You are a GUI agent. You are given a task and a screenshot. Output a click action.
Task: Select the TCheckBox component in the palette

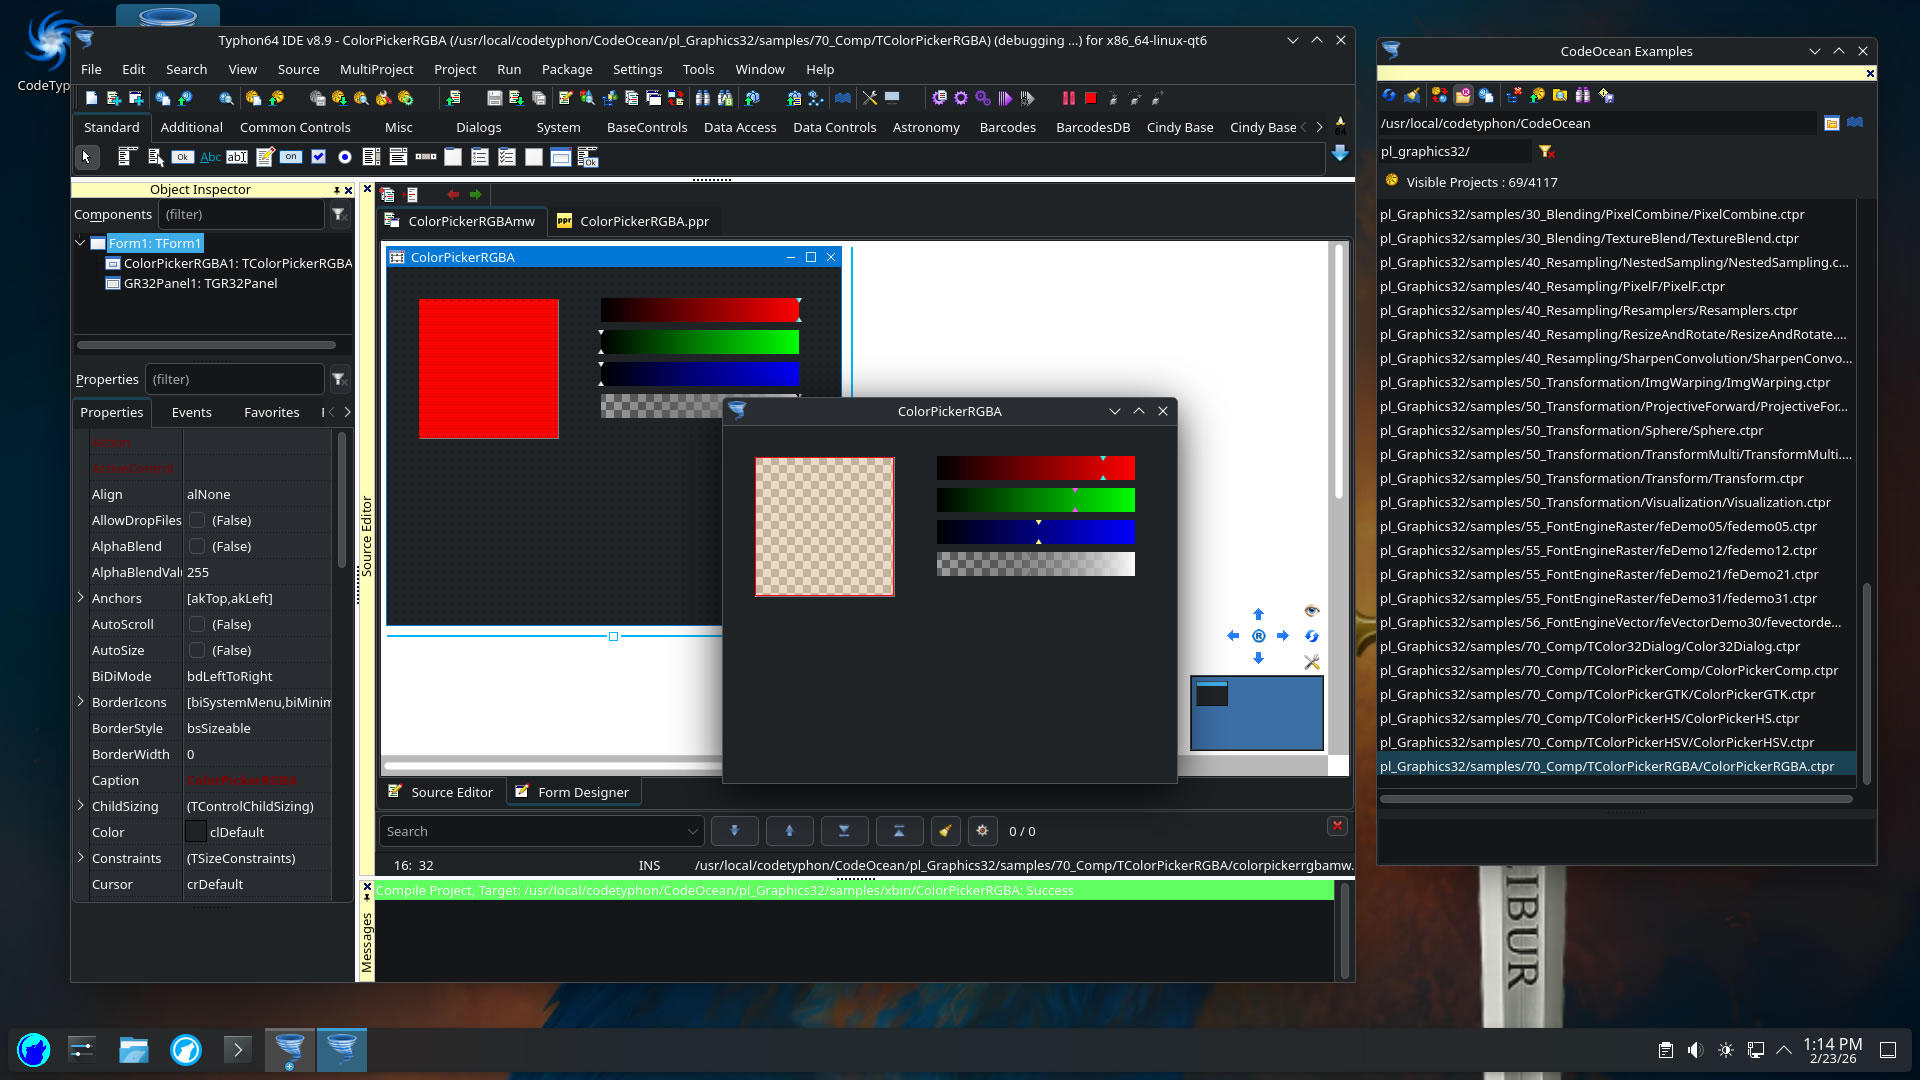318,157
